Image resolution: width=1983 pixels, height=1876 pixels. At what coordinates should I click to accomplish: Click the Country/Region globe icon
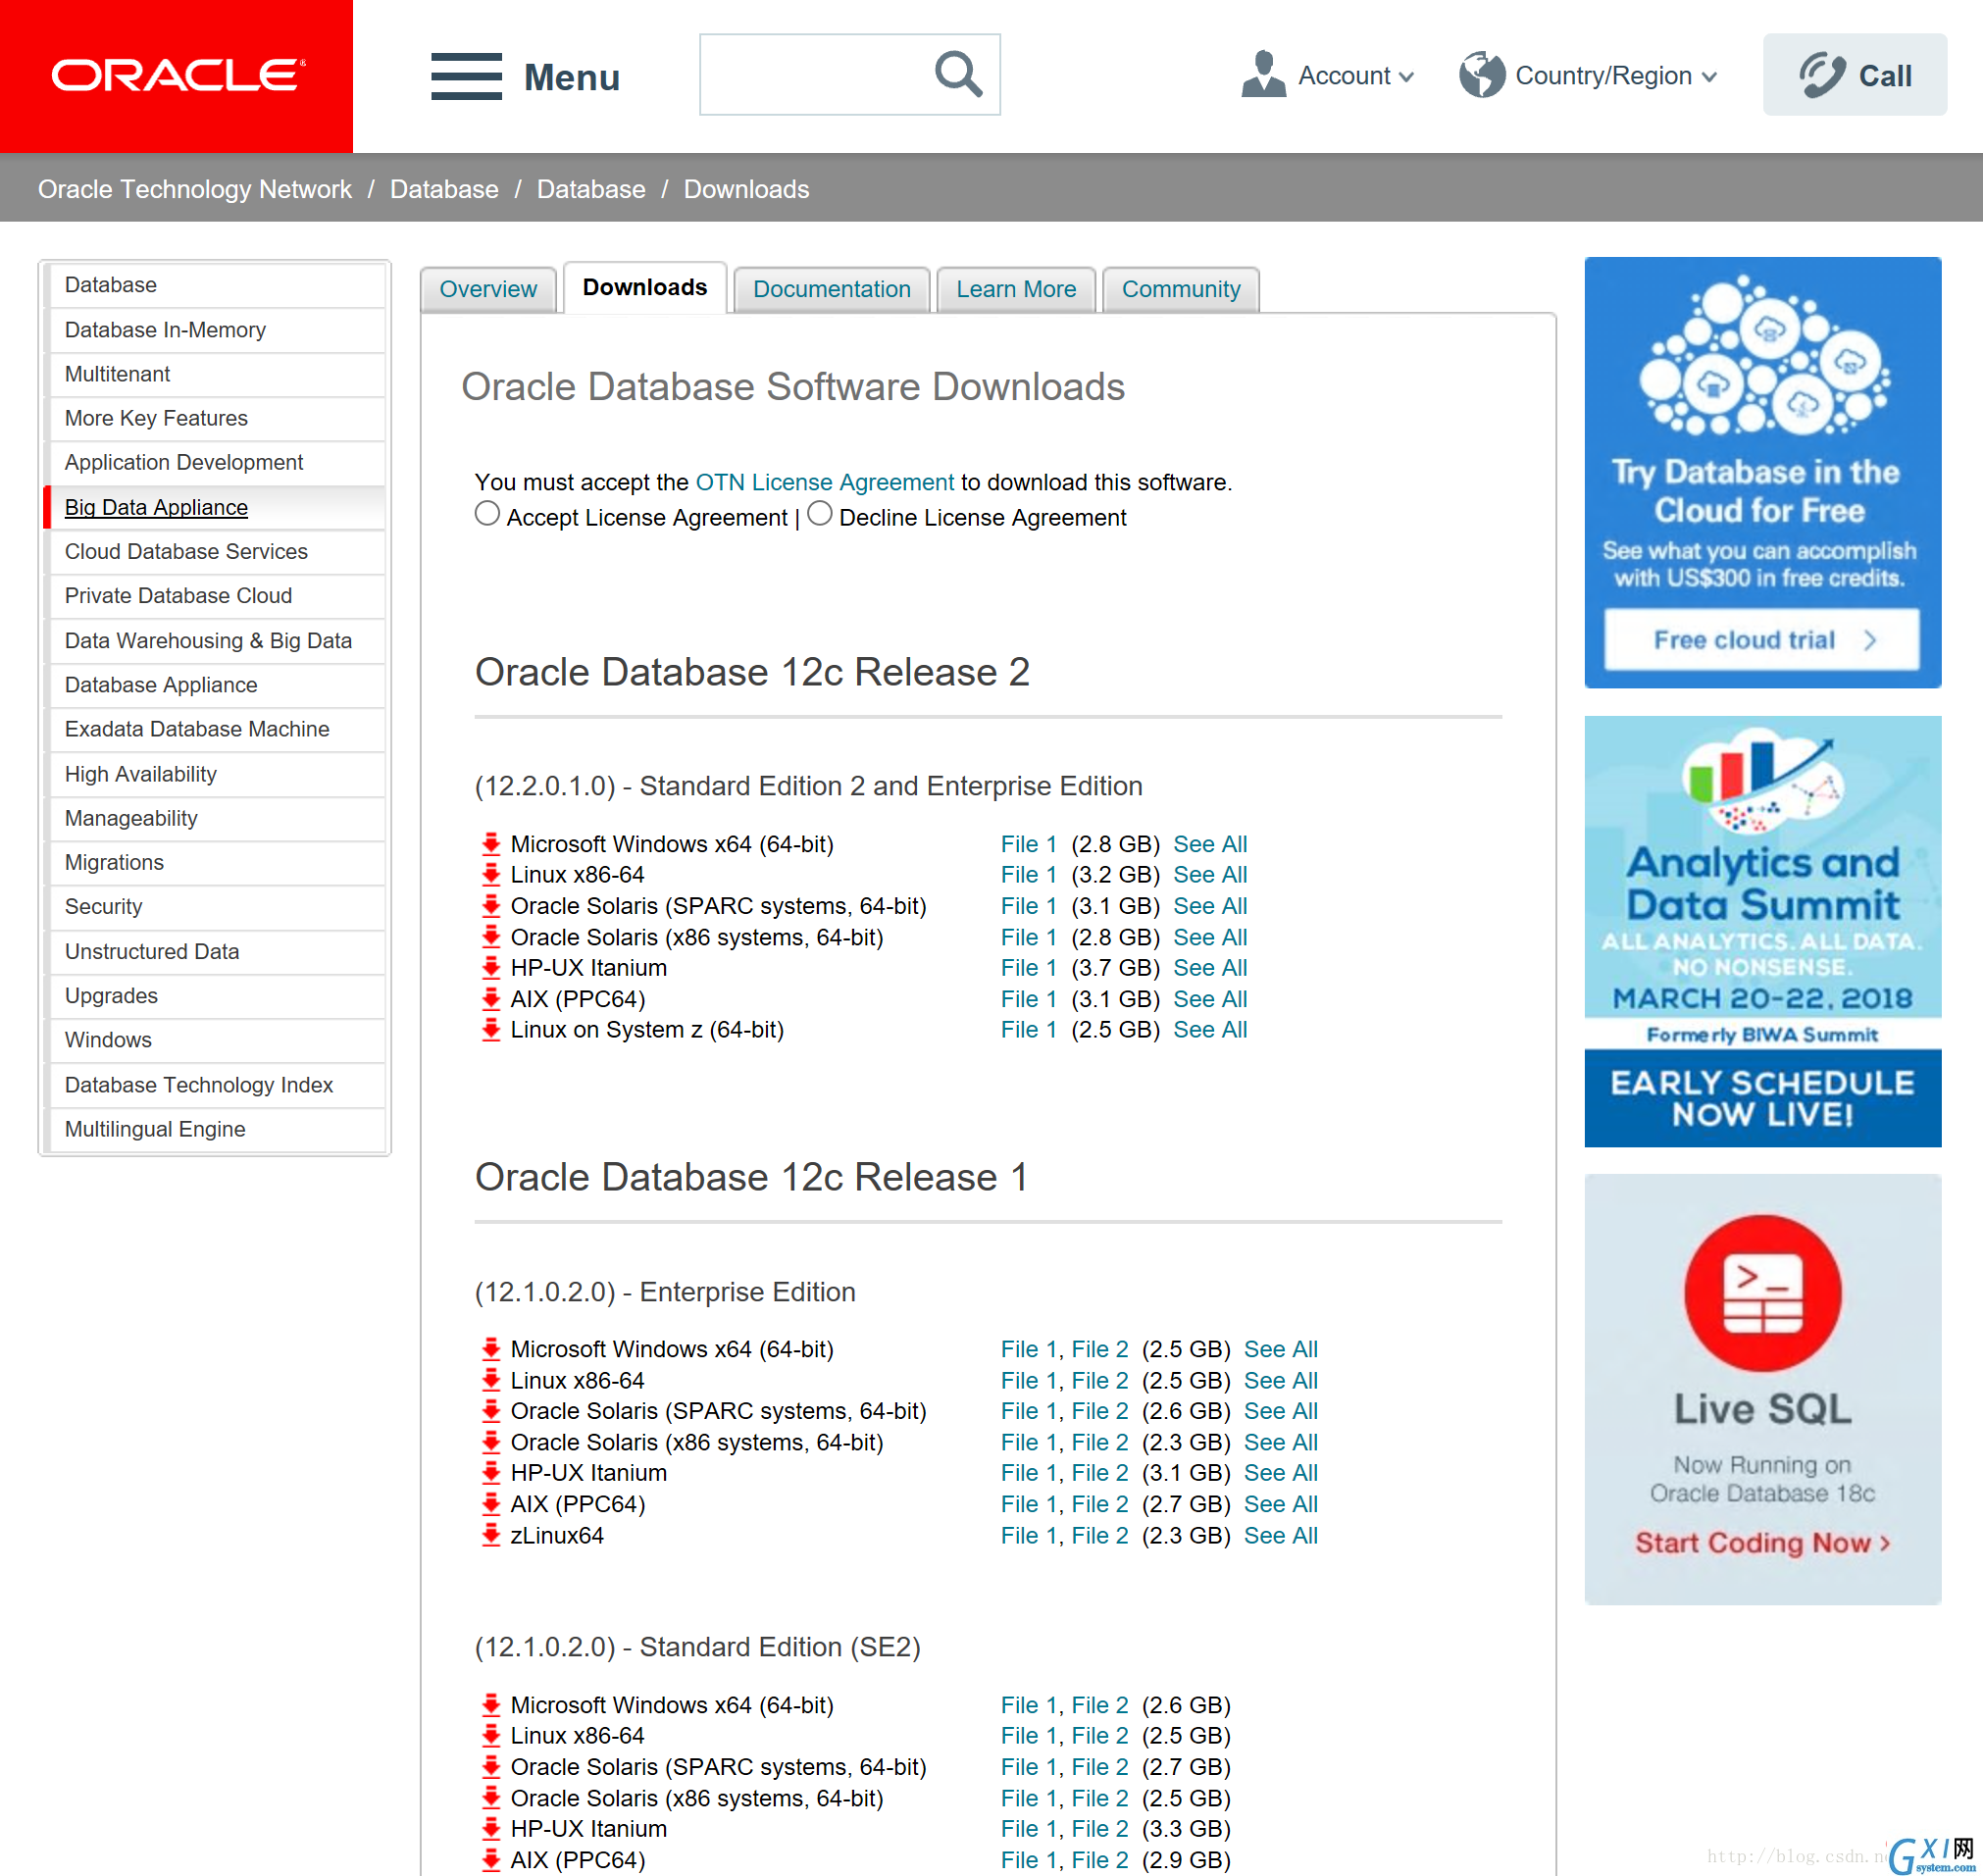1482,75
